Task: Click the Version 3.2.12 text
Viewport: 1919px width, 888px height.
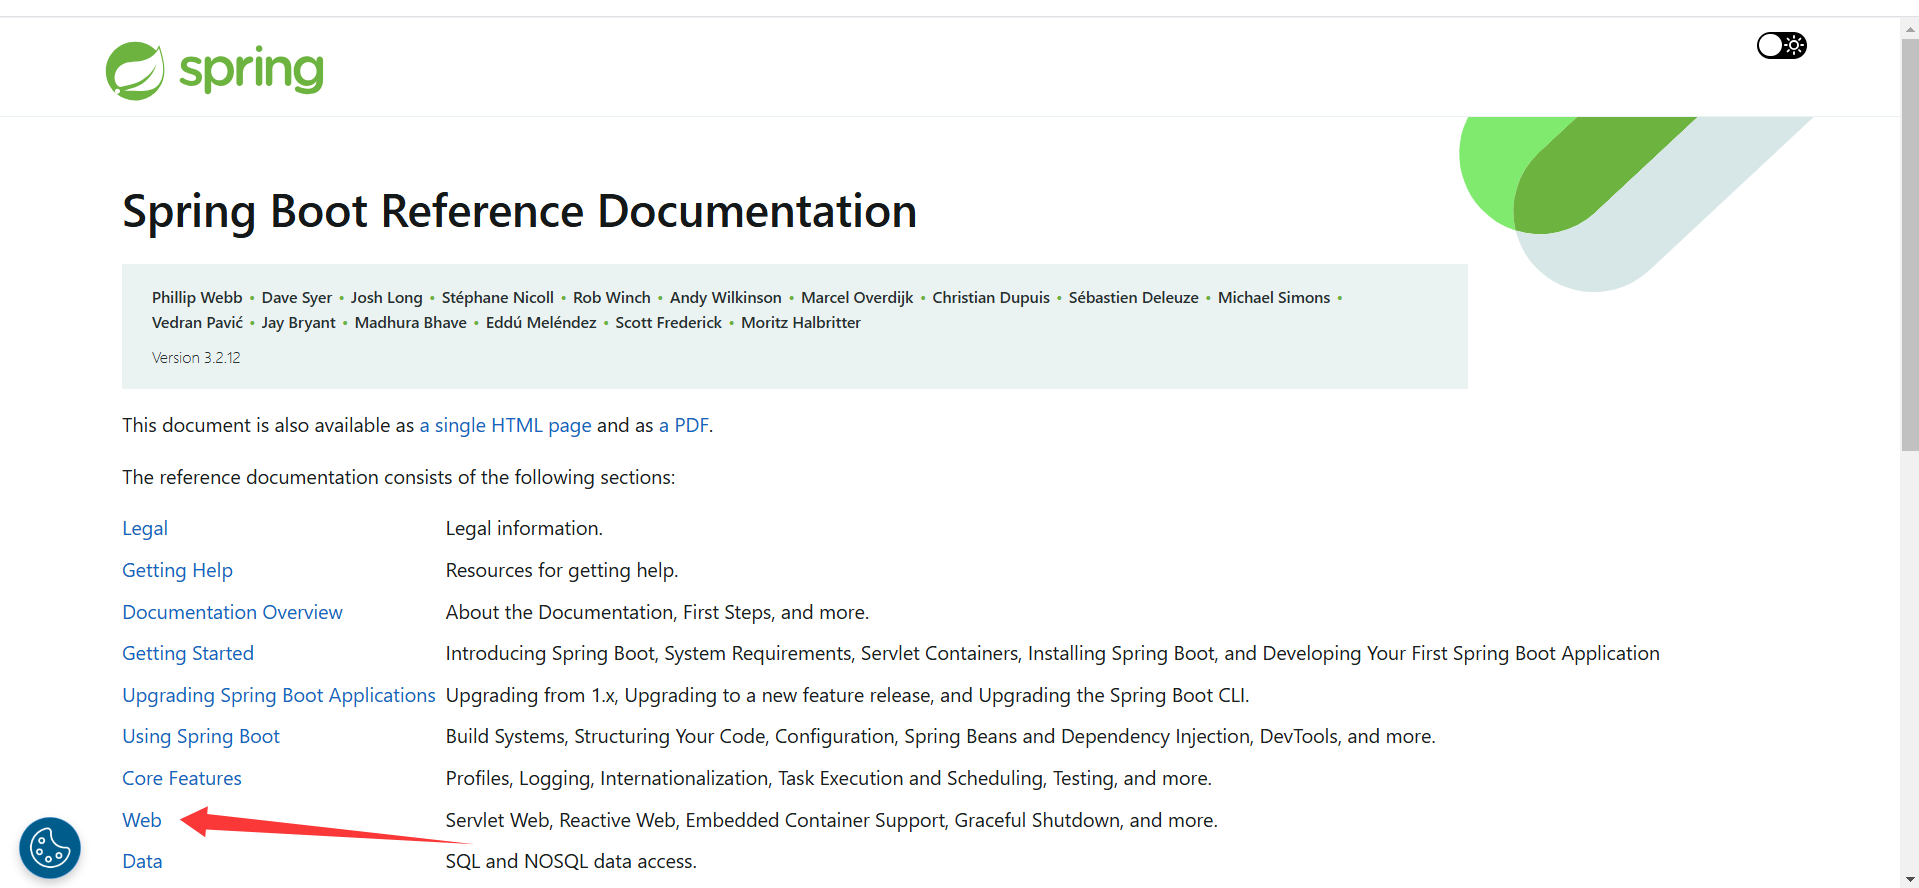Action: click(x=196, y=357)
